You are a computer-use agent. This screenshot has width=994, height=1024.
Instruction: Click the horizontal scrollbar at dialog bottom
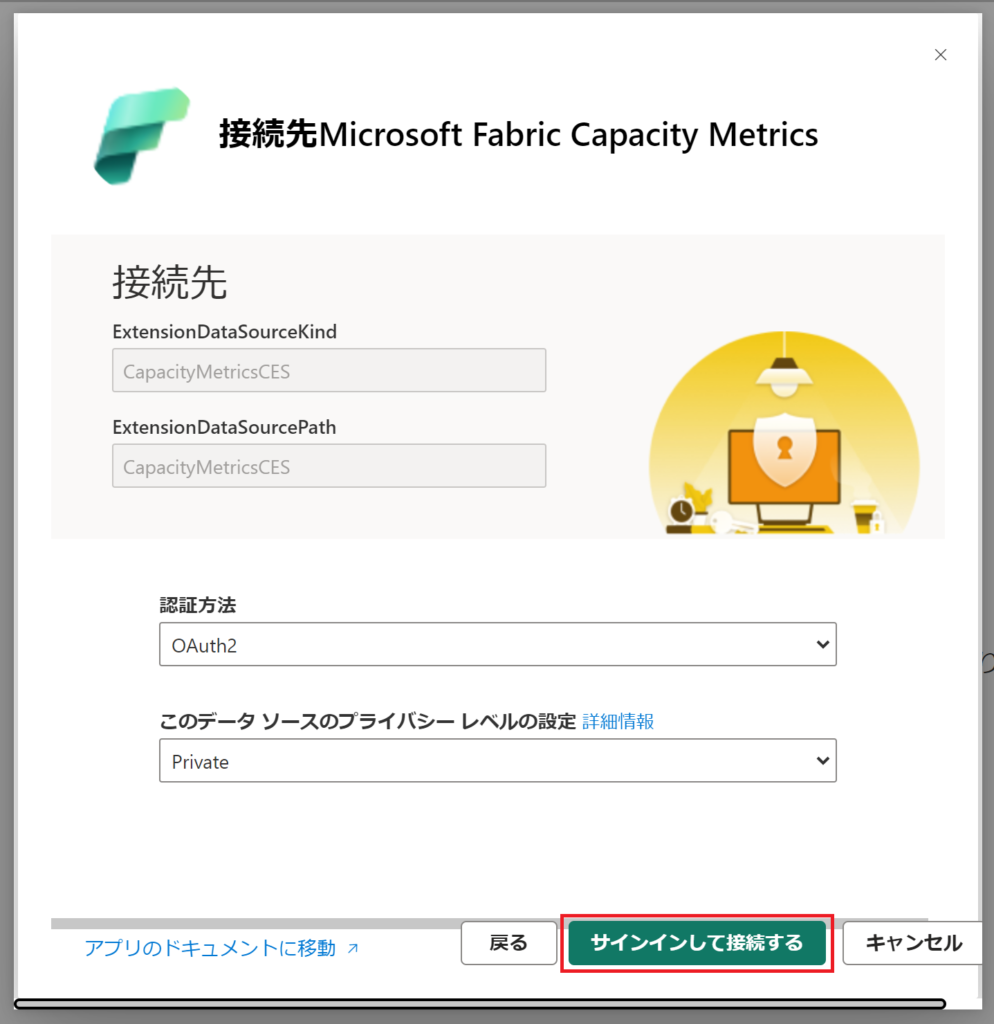tap(480, 1004)
